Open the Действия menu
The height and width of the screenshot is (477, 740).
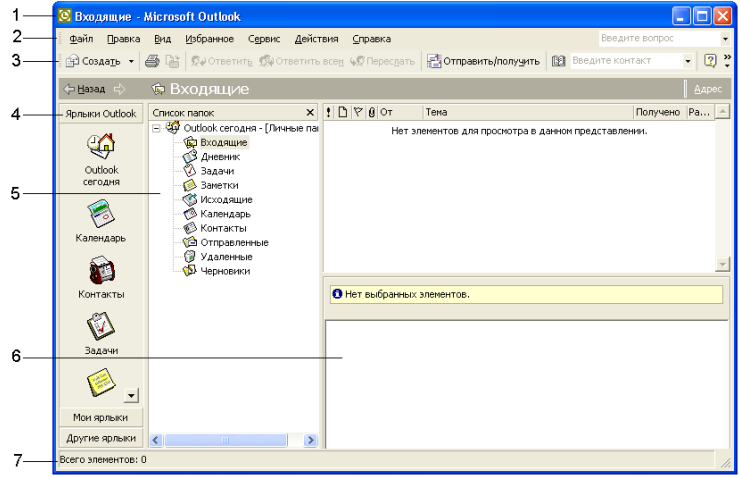click(x=316, y=39)
